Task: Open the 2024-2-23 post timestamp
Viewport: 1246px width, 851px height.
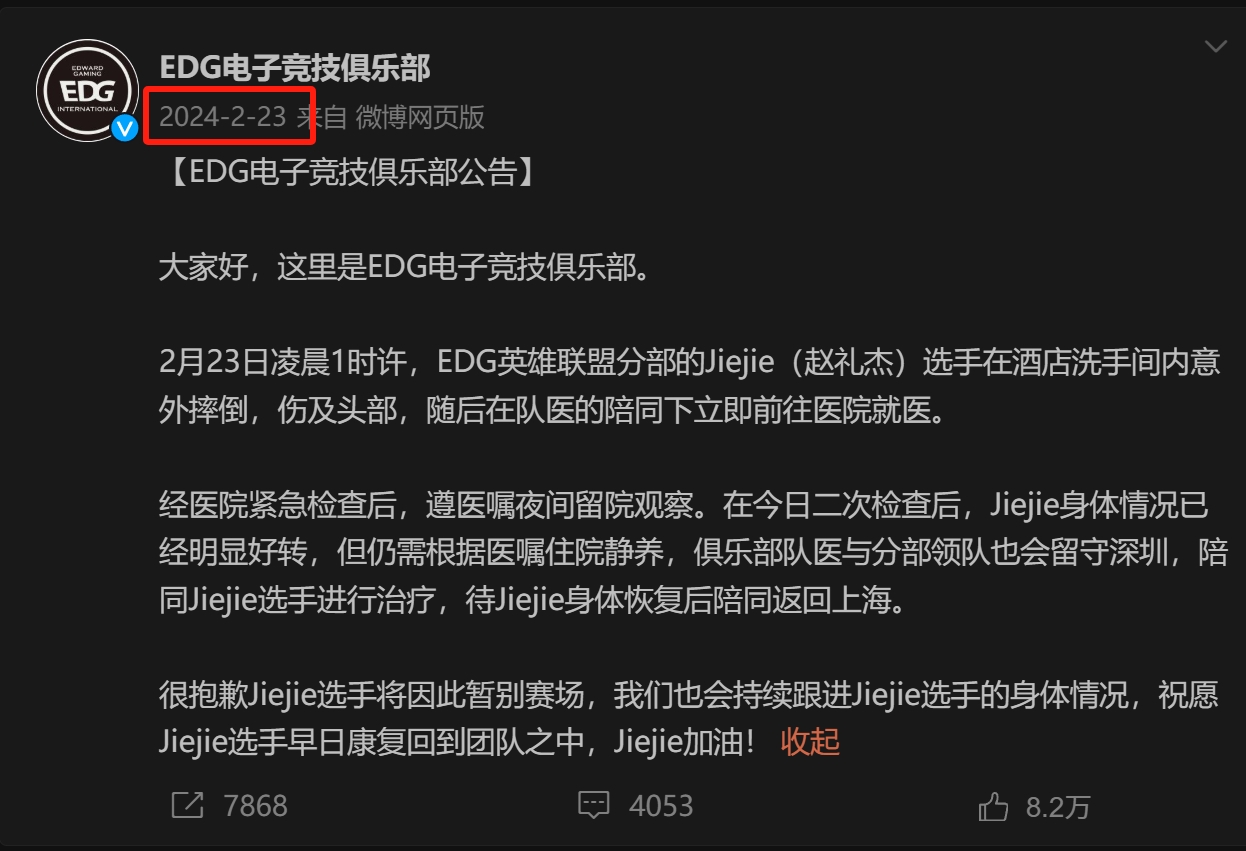Action: 223,117
